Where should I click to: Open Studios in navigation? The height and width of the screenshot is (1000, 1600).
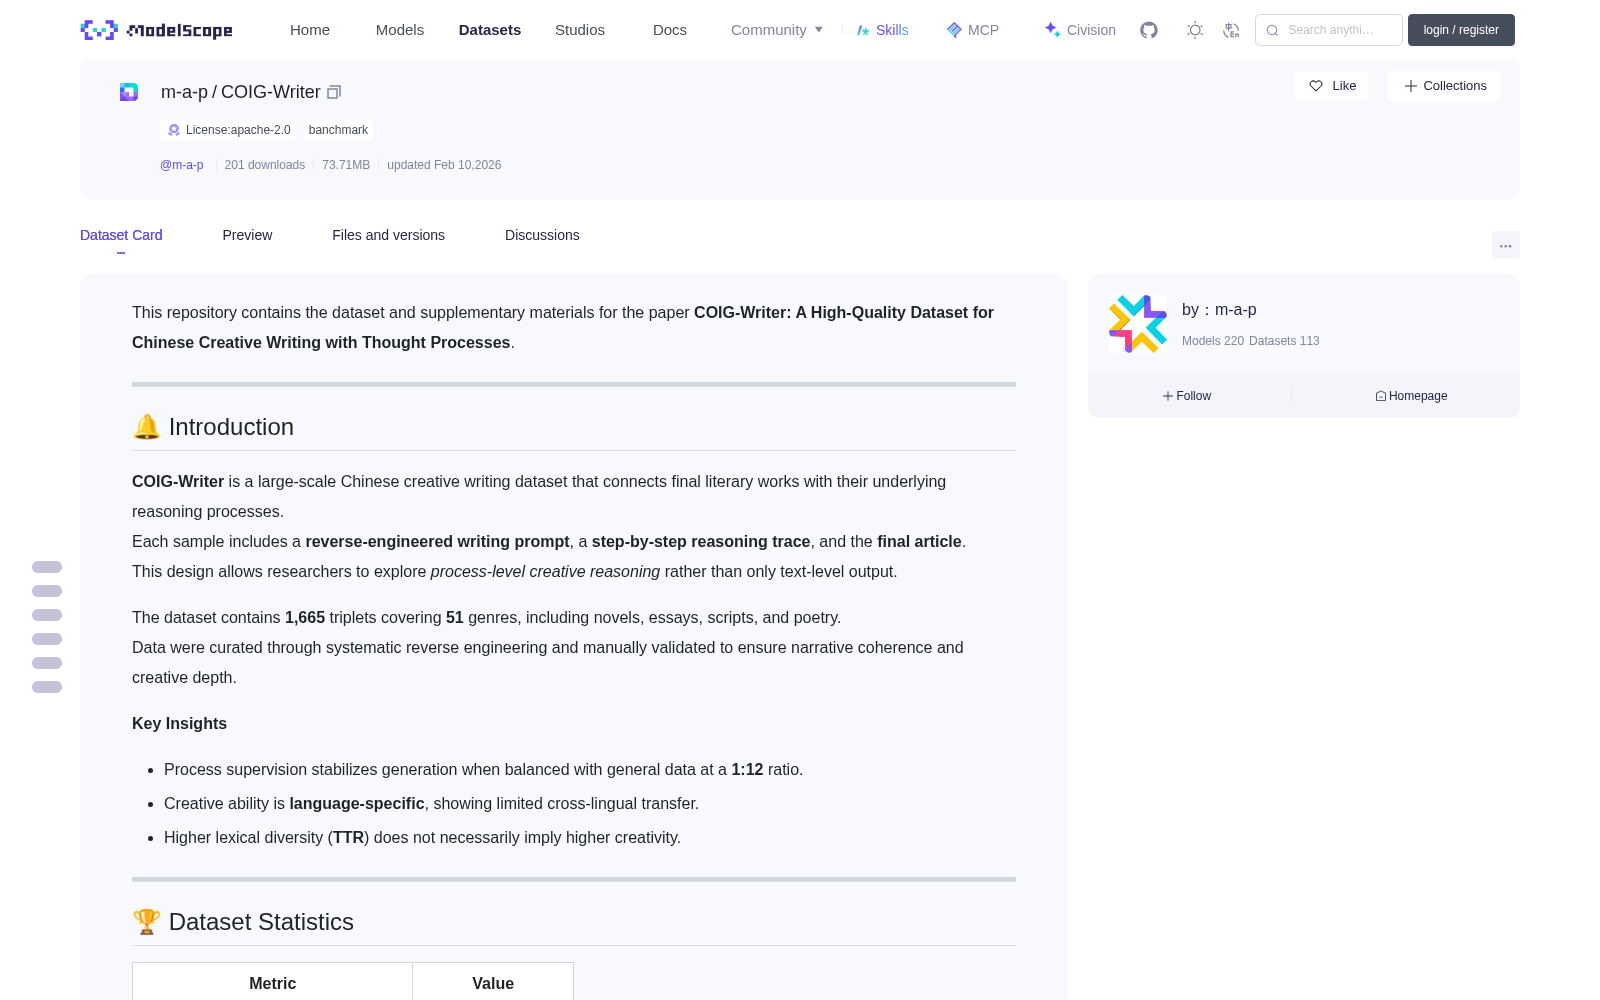click(x=580, y=30)
